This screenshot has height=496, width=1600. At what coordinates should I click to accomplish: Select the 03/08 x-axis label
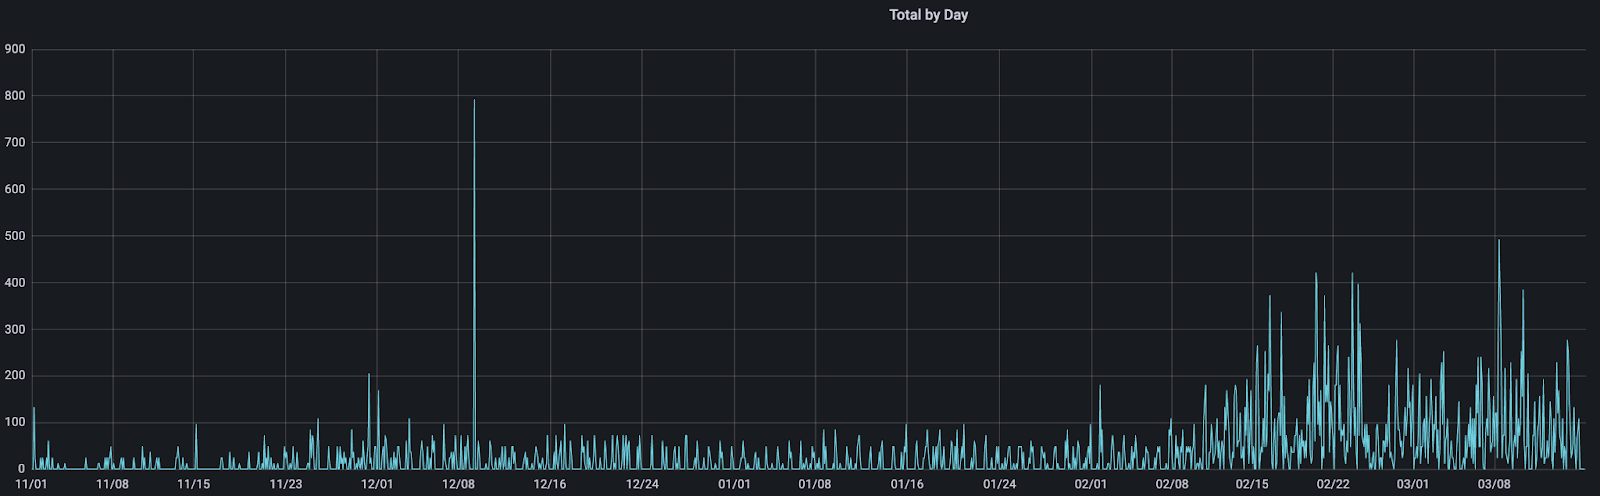tap(1494, 484)
